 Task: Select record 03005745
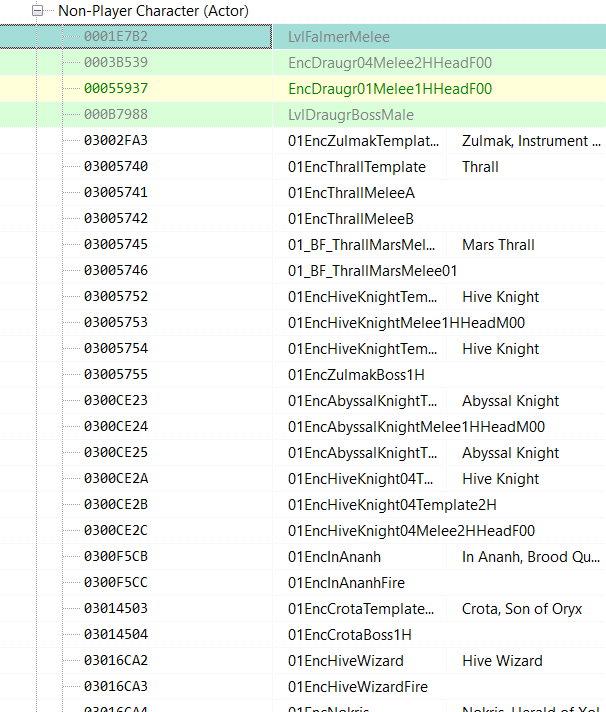(116, 244)
